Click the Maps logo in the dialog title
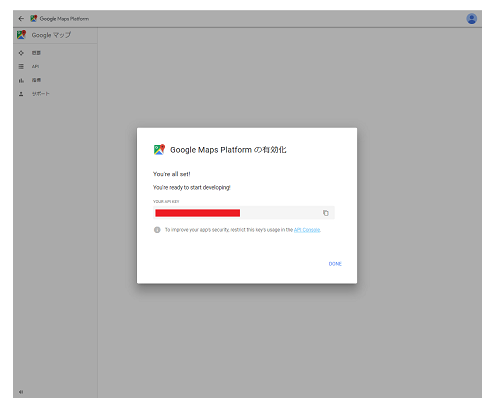 click(159, 150)
